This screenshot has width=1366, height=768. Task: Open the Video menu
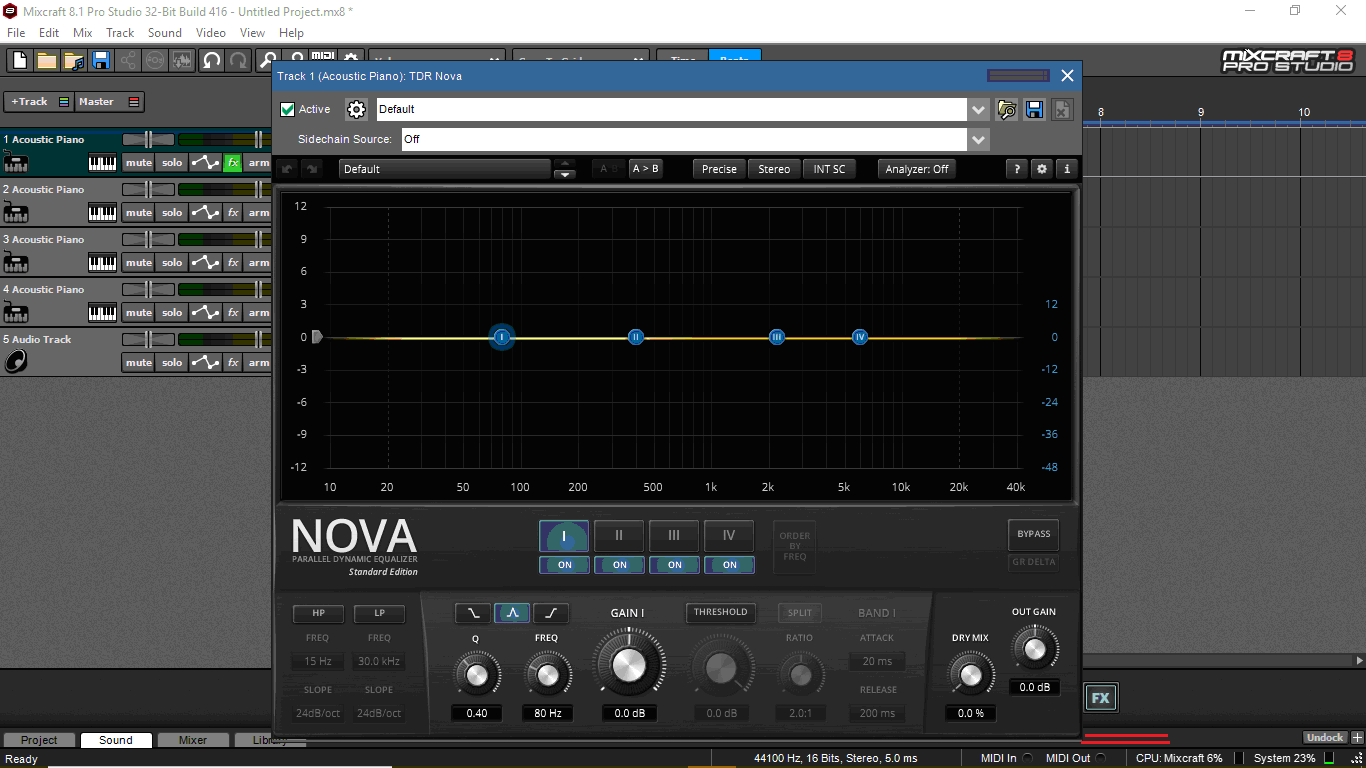pyautogui.click(x=211, y=33)
